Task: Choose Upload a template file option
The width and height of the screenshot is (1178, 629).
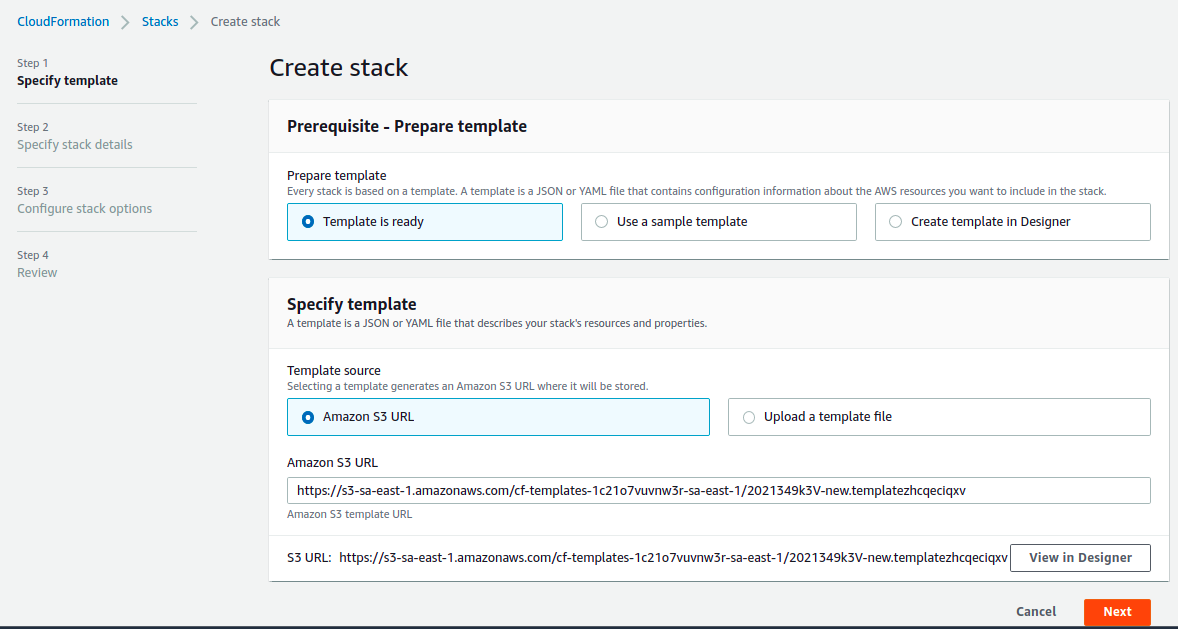Action: pos(939,416)
